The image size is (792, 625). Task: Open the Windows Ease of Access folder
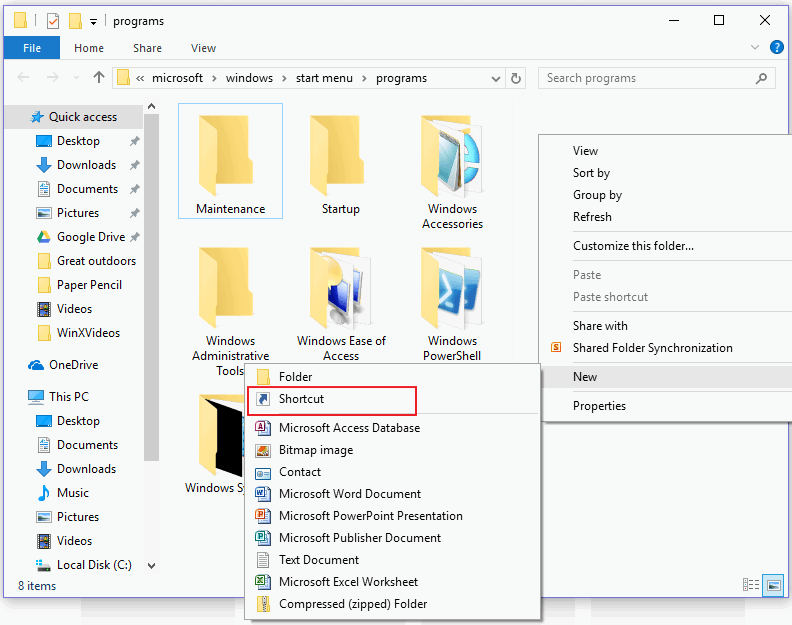point(341,303)
